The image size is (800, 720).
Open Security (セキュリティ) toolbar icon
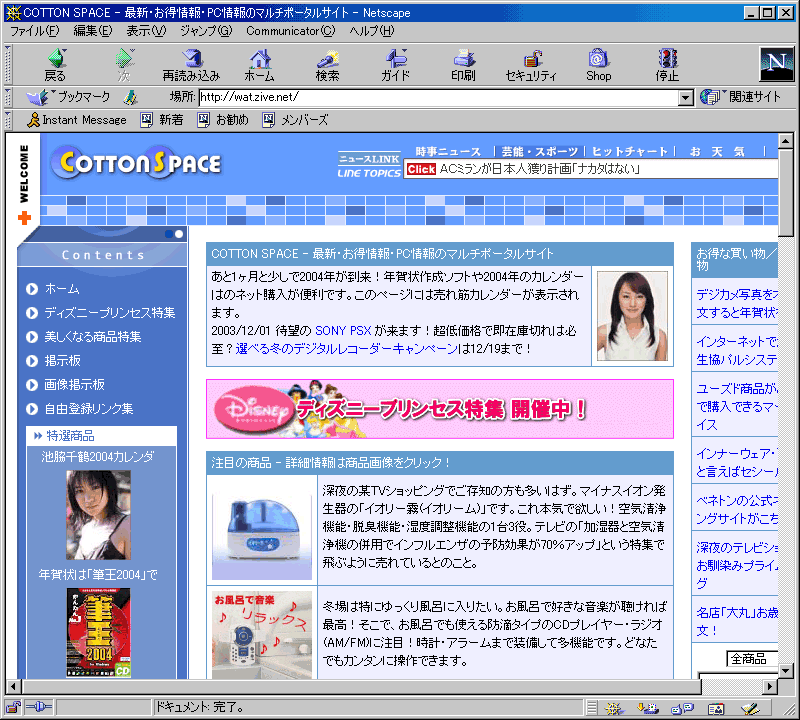531,65
